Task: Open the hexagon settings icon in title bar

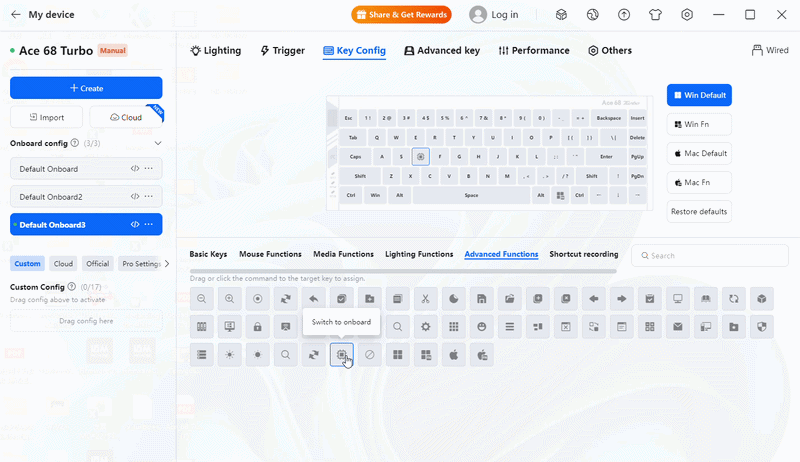Action: coord(687,15)
